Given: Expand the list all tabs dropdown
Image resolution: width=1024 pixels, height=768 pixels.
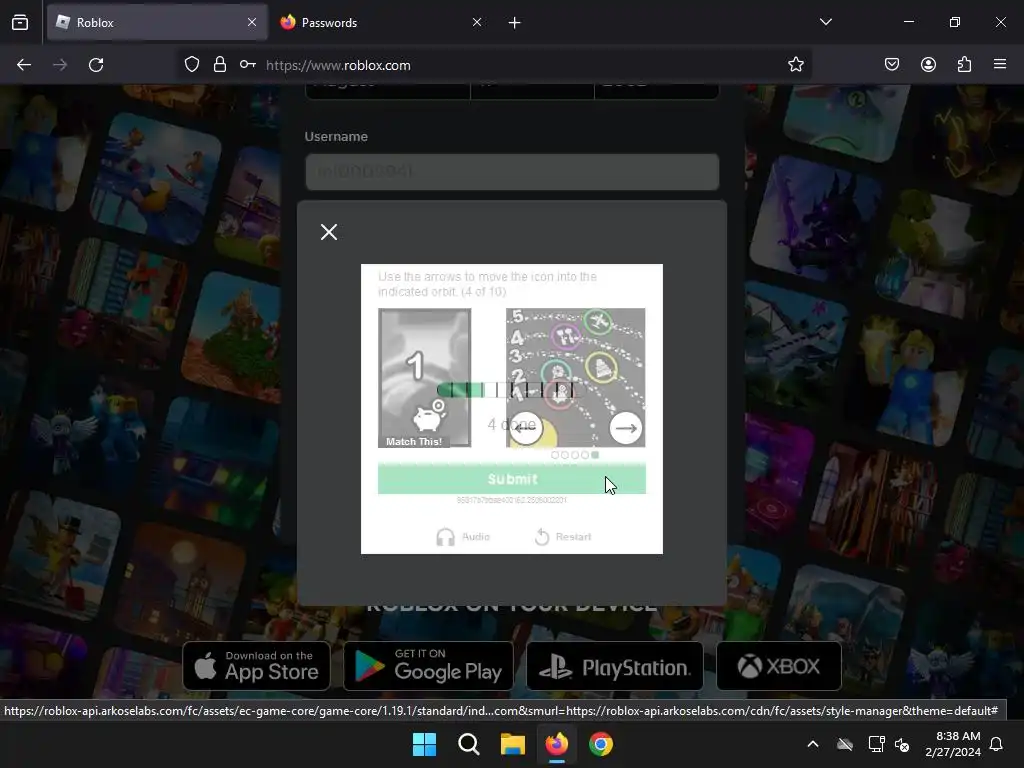Looking at the screenshot, I should [x=825, y=22].
